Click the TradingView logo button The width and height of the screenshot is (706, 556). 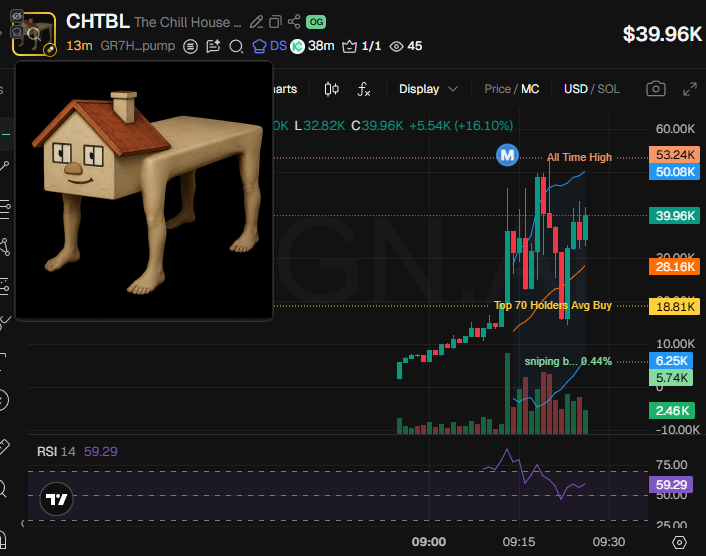pos(56,499)
